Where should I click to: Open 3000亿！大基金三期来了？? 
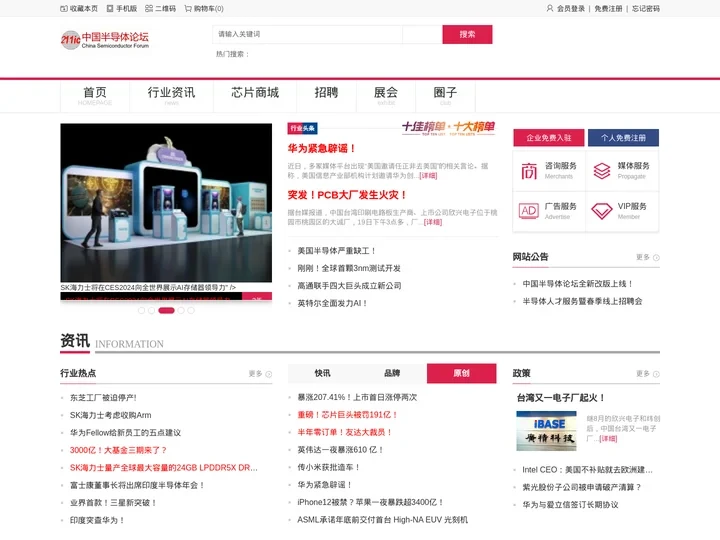pos(118,450)
